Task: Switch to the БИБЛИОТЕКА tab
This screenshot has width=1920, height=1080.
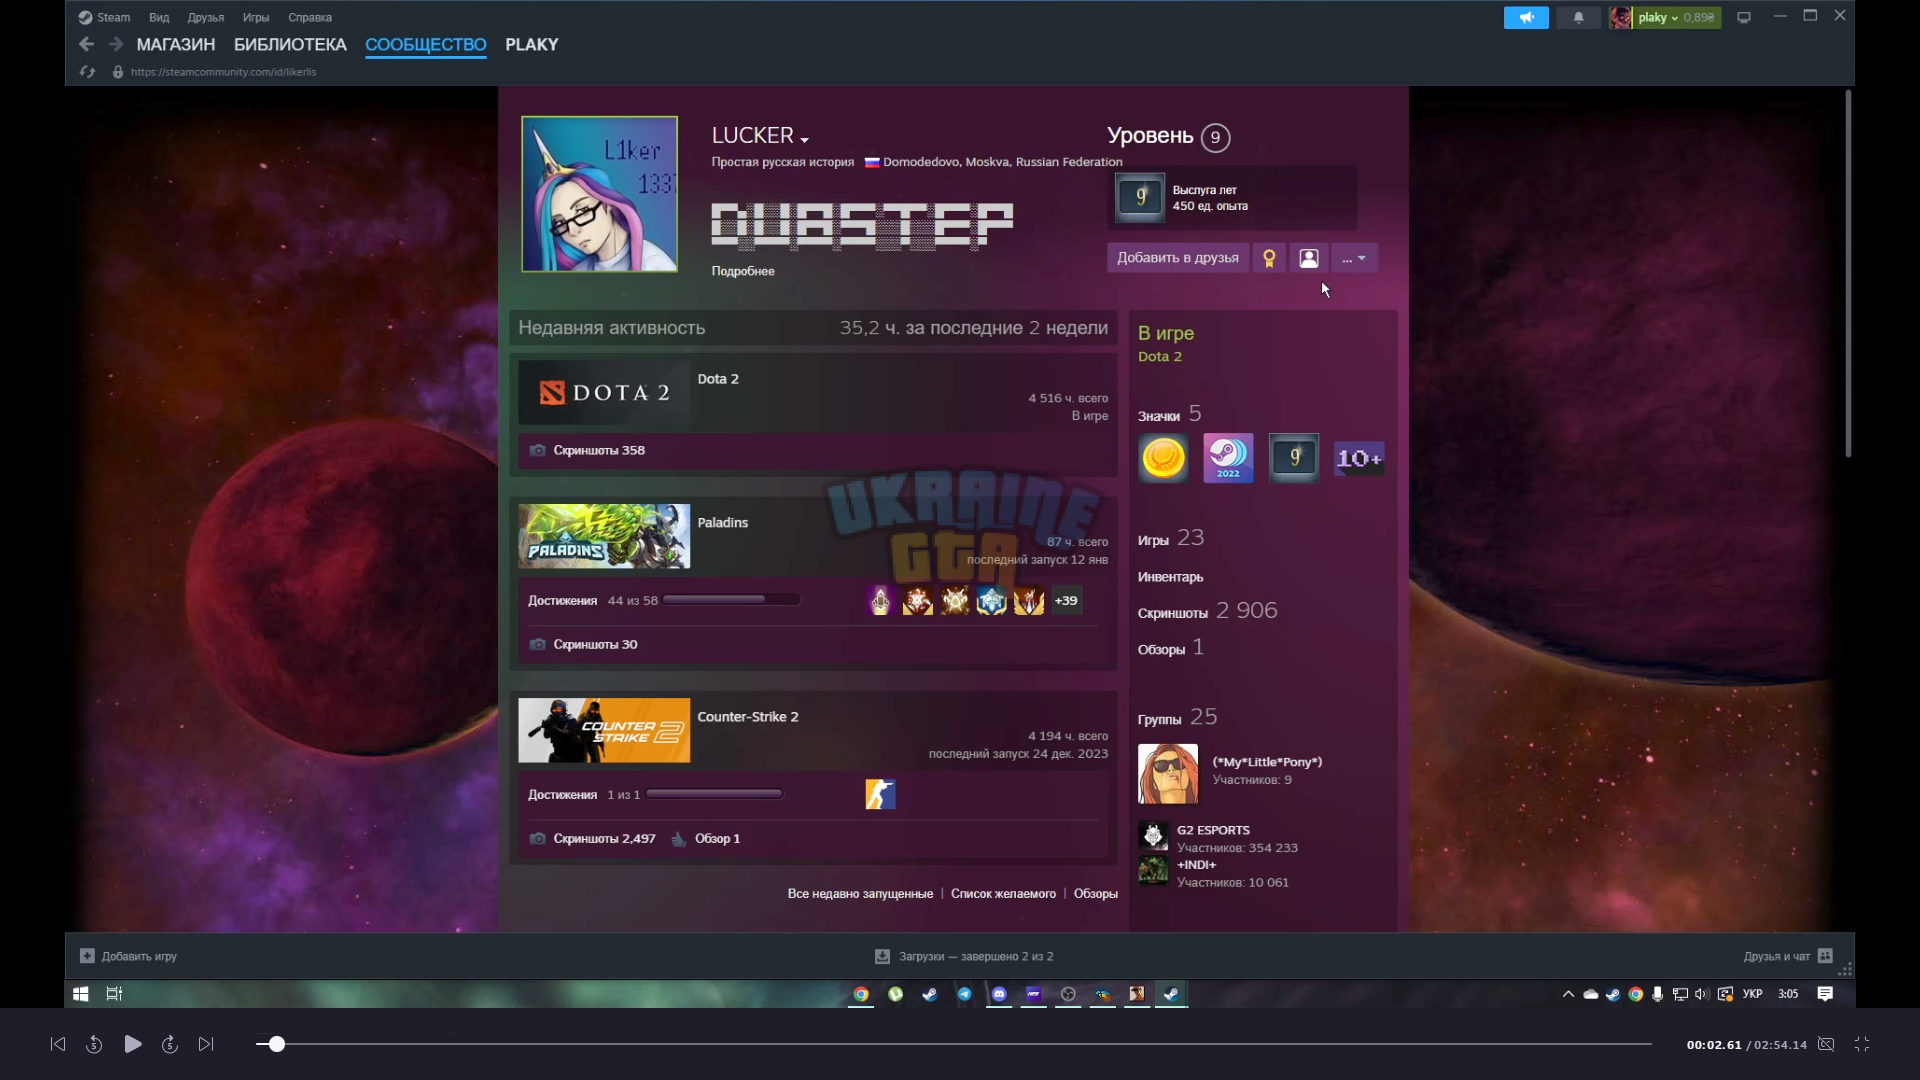Action: point(290,44)
